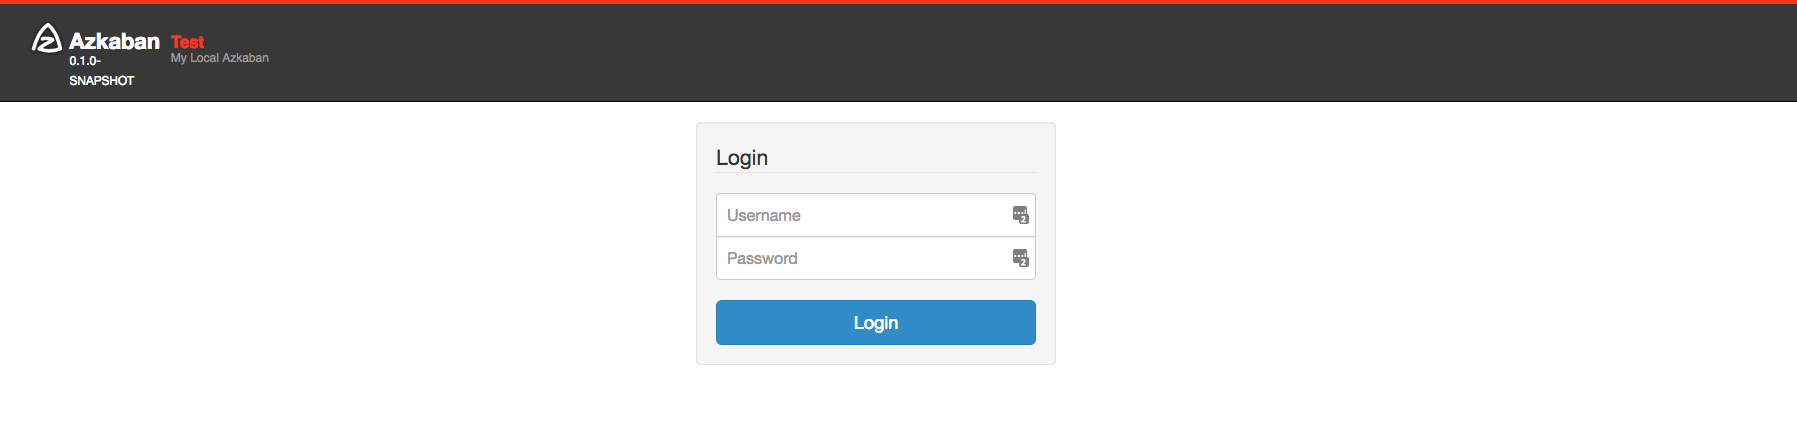This screenshot has height=436, width=1797.
Task: Click divider line under Login heading
Action: (875, 173)
